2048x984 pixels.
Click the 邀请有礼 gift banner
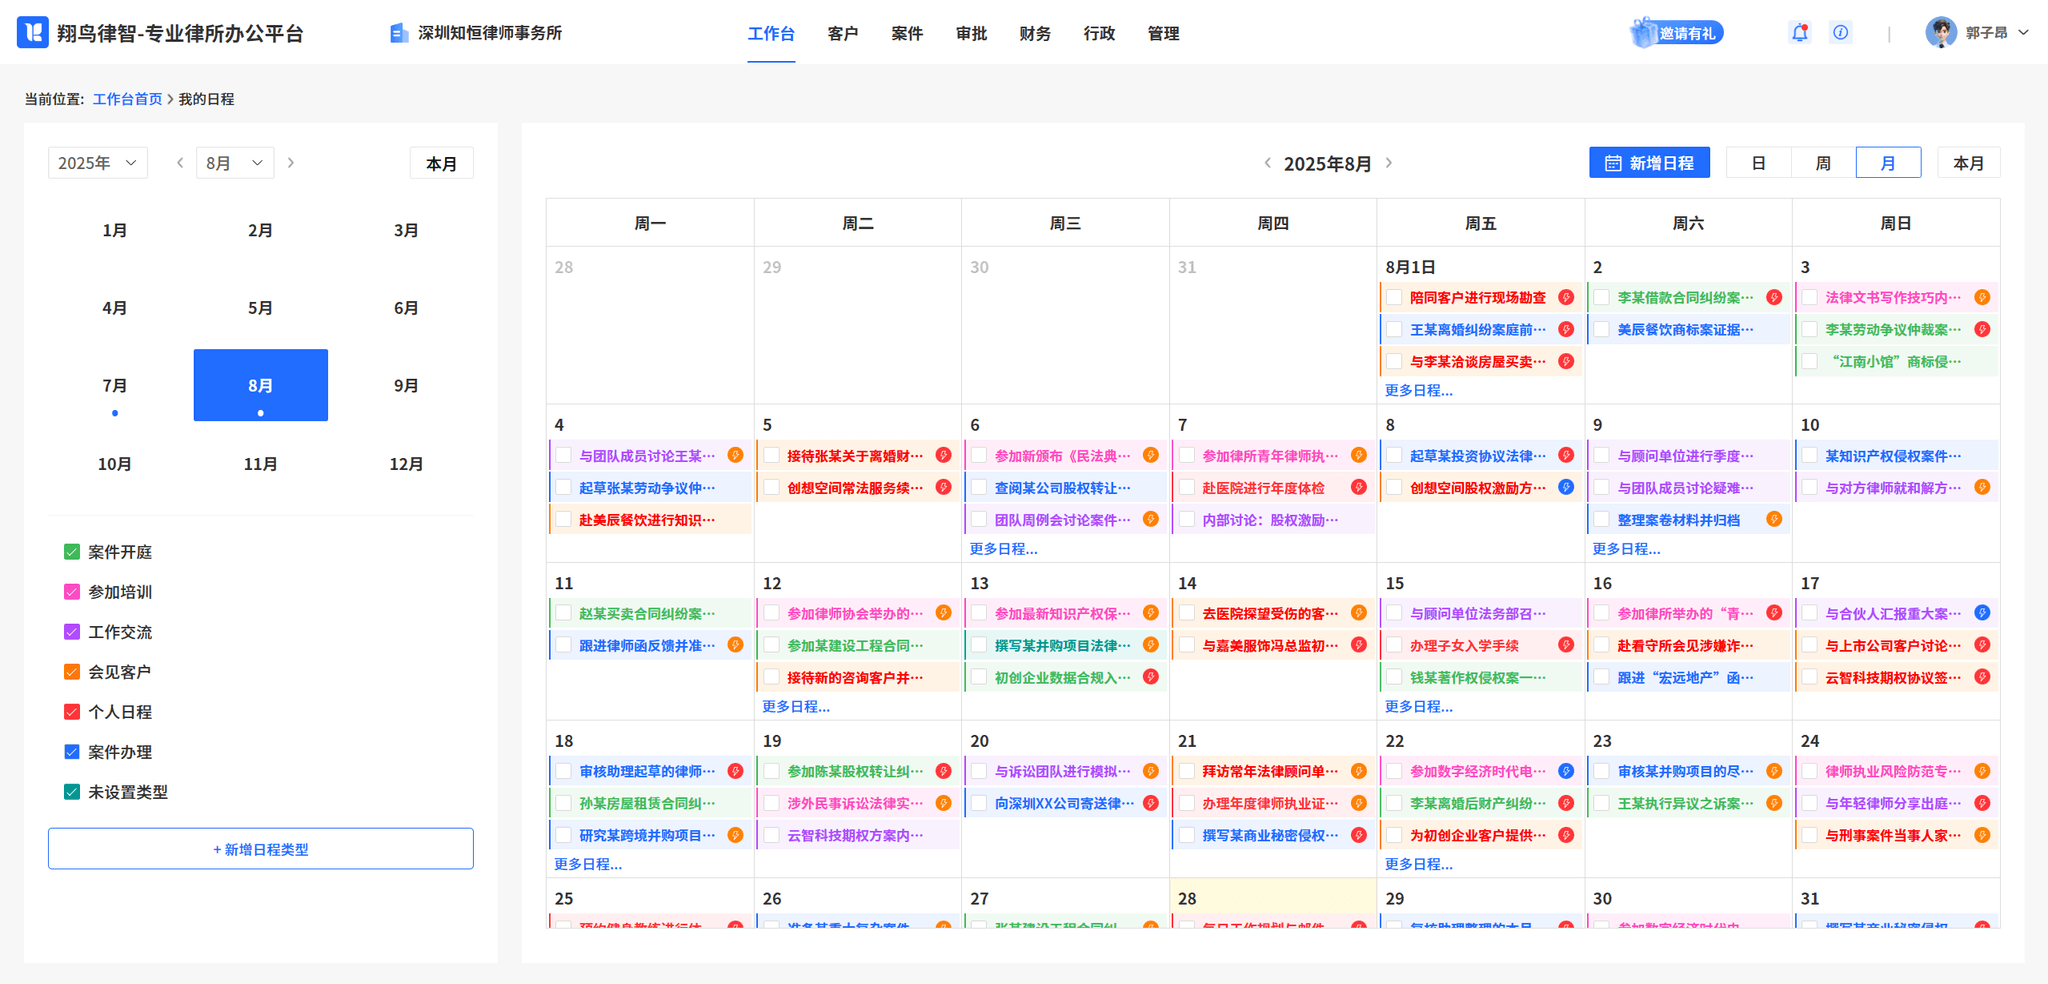coord(1677,33)
